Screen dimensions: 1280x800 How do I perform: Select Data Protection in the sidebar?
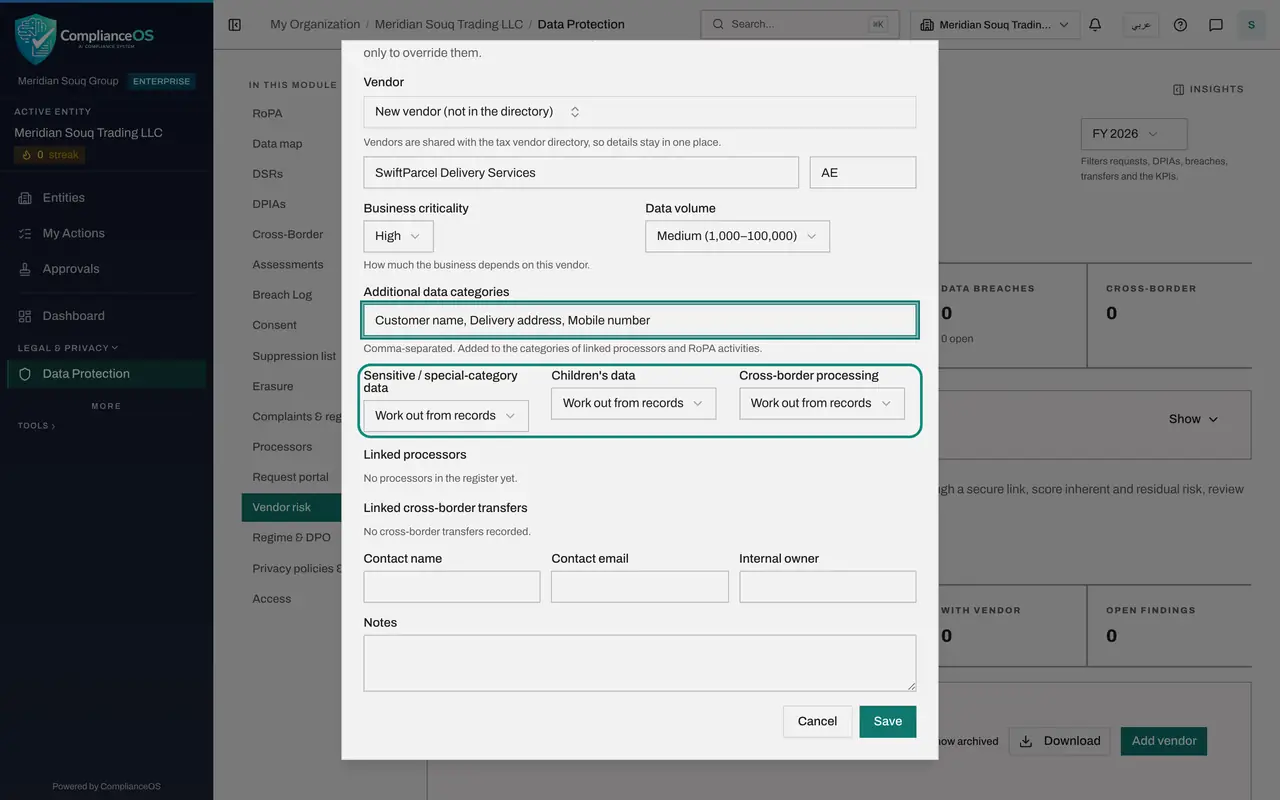(106, 374)
